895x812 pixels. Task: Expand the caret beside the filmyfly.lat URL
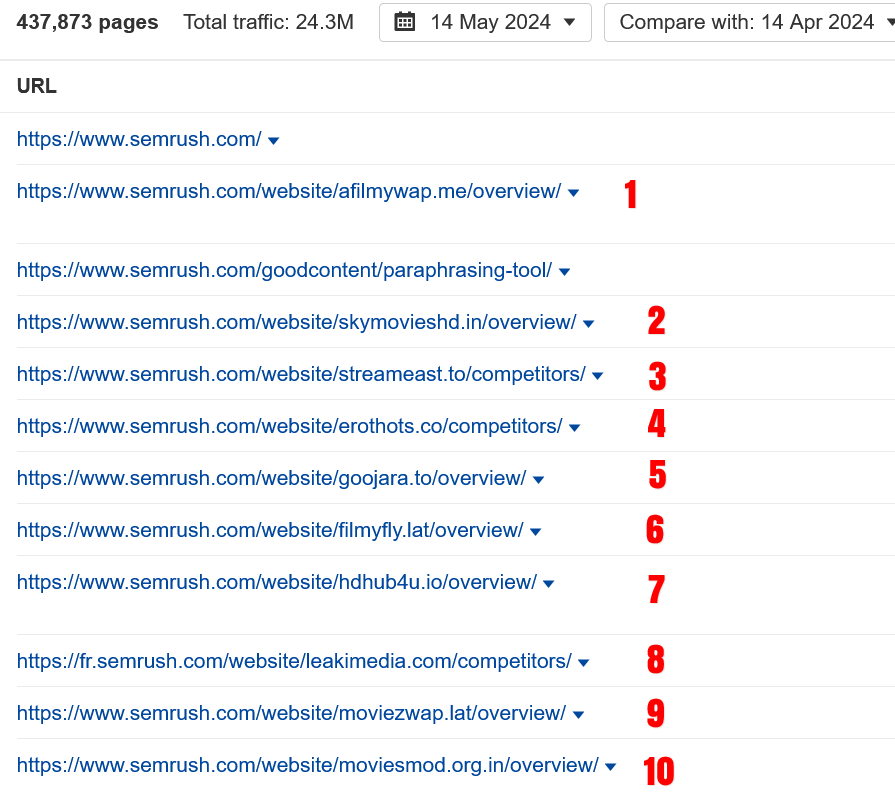535,532
